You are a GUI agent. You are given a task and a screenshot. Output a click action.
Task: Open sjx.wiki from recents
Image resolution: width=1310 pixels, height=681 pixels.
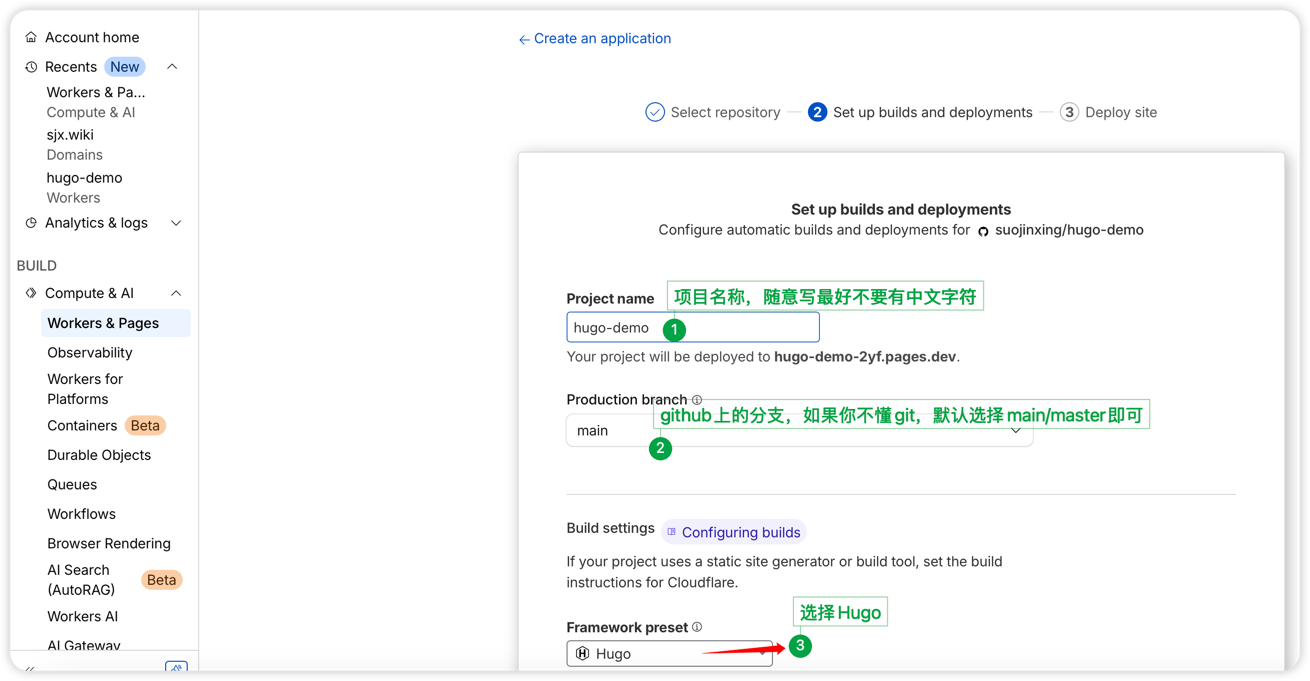point(70,135)
